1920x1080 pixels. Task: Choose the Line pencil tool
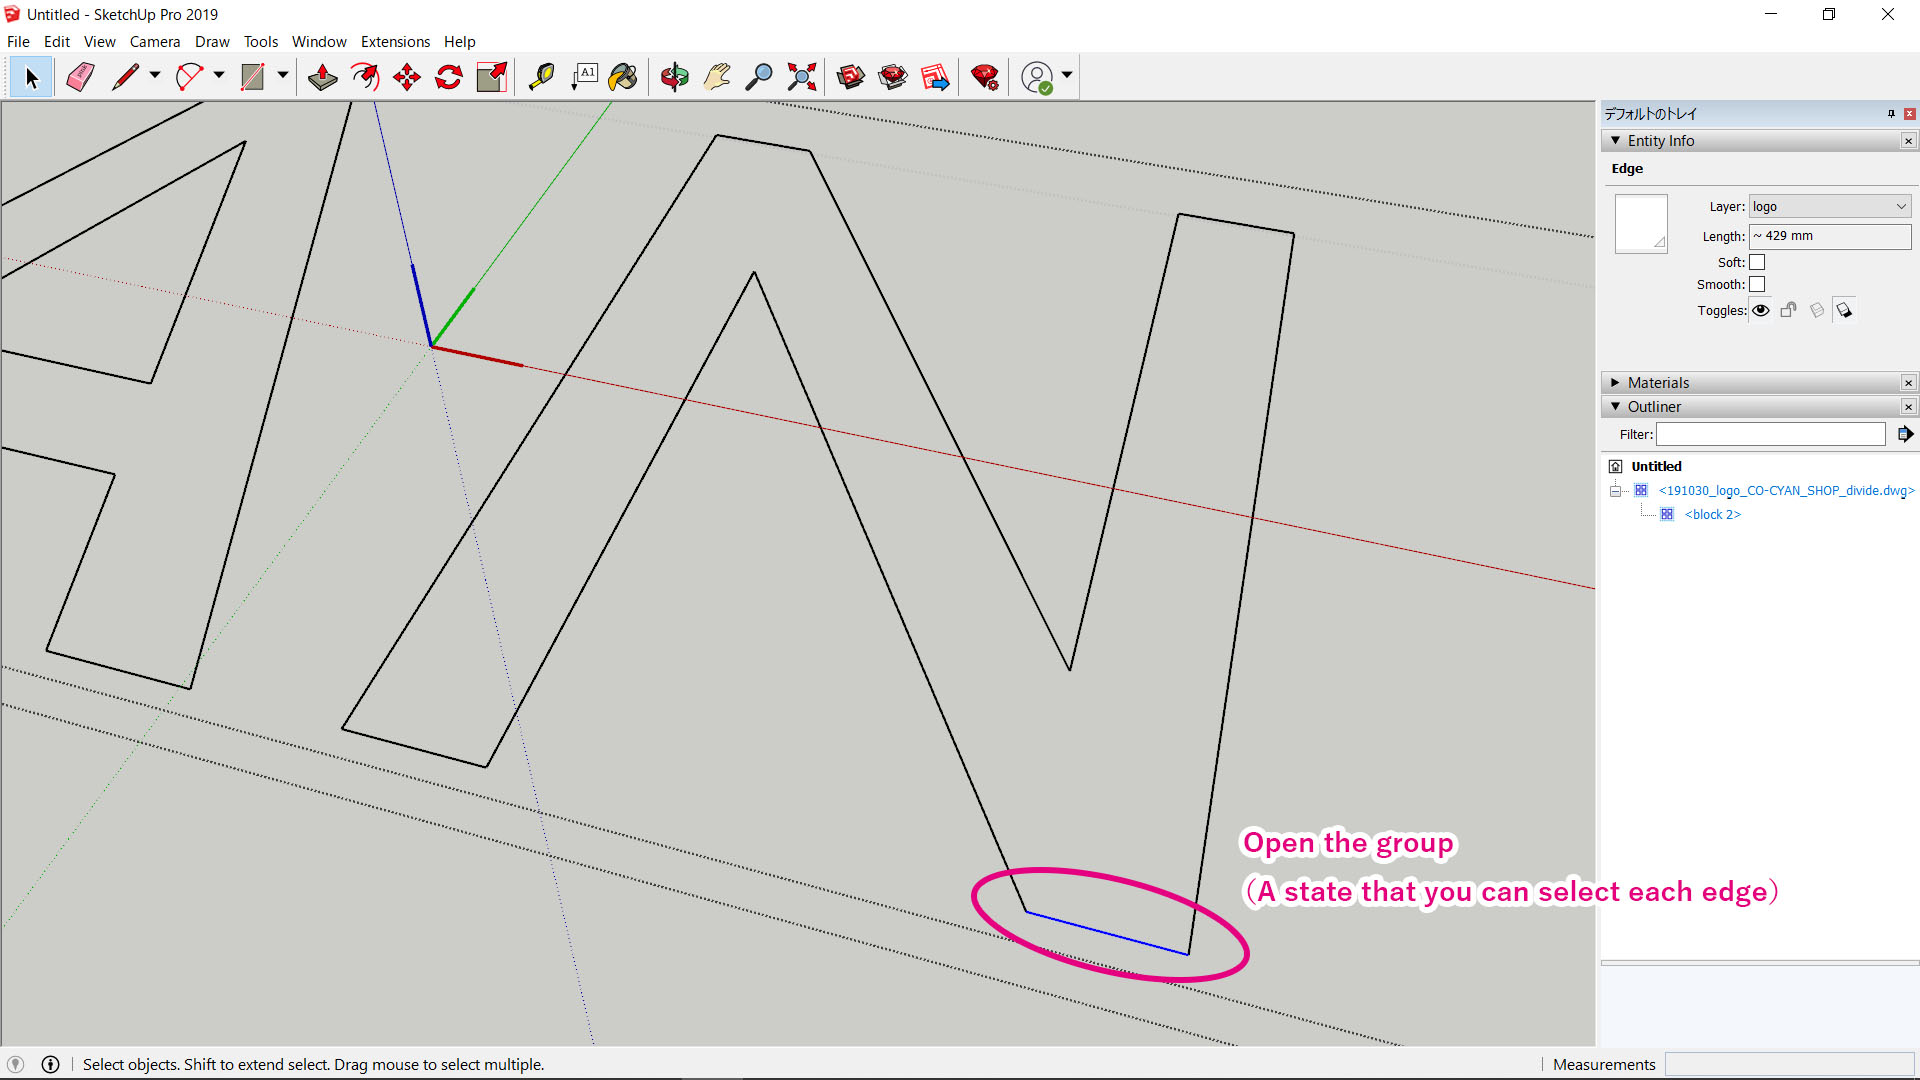coord(126,77)
